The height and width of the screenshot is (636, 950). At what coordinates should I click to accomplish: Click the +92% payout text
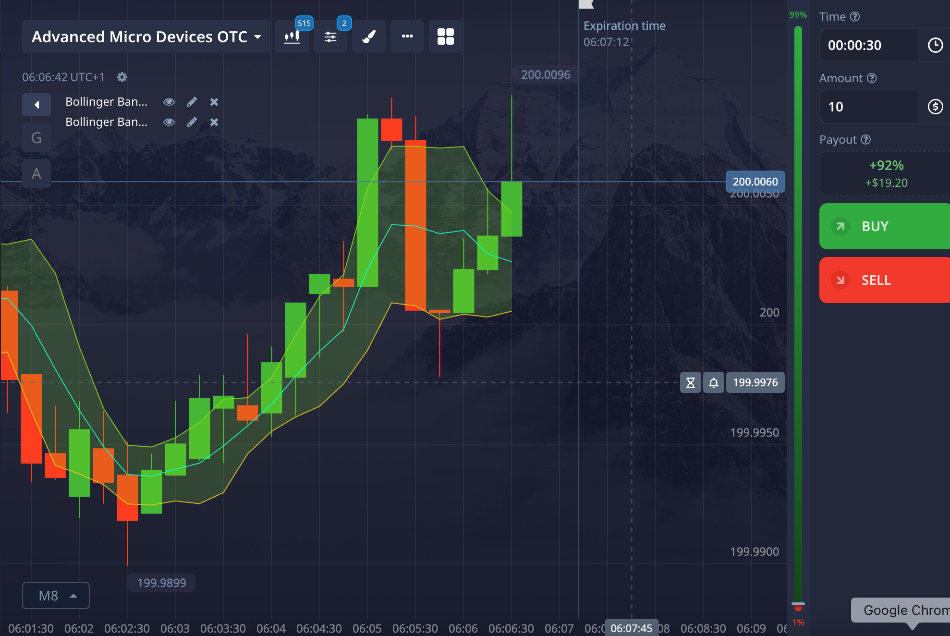[886, 165]
